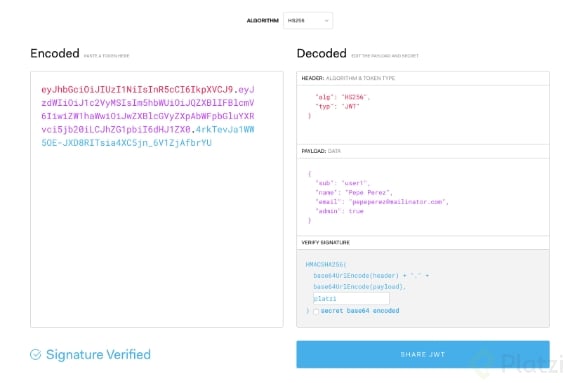Click the HEADER: Algorithm & Token Type section title

pyautogui.click(x=348, y=78)
